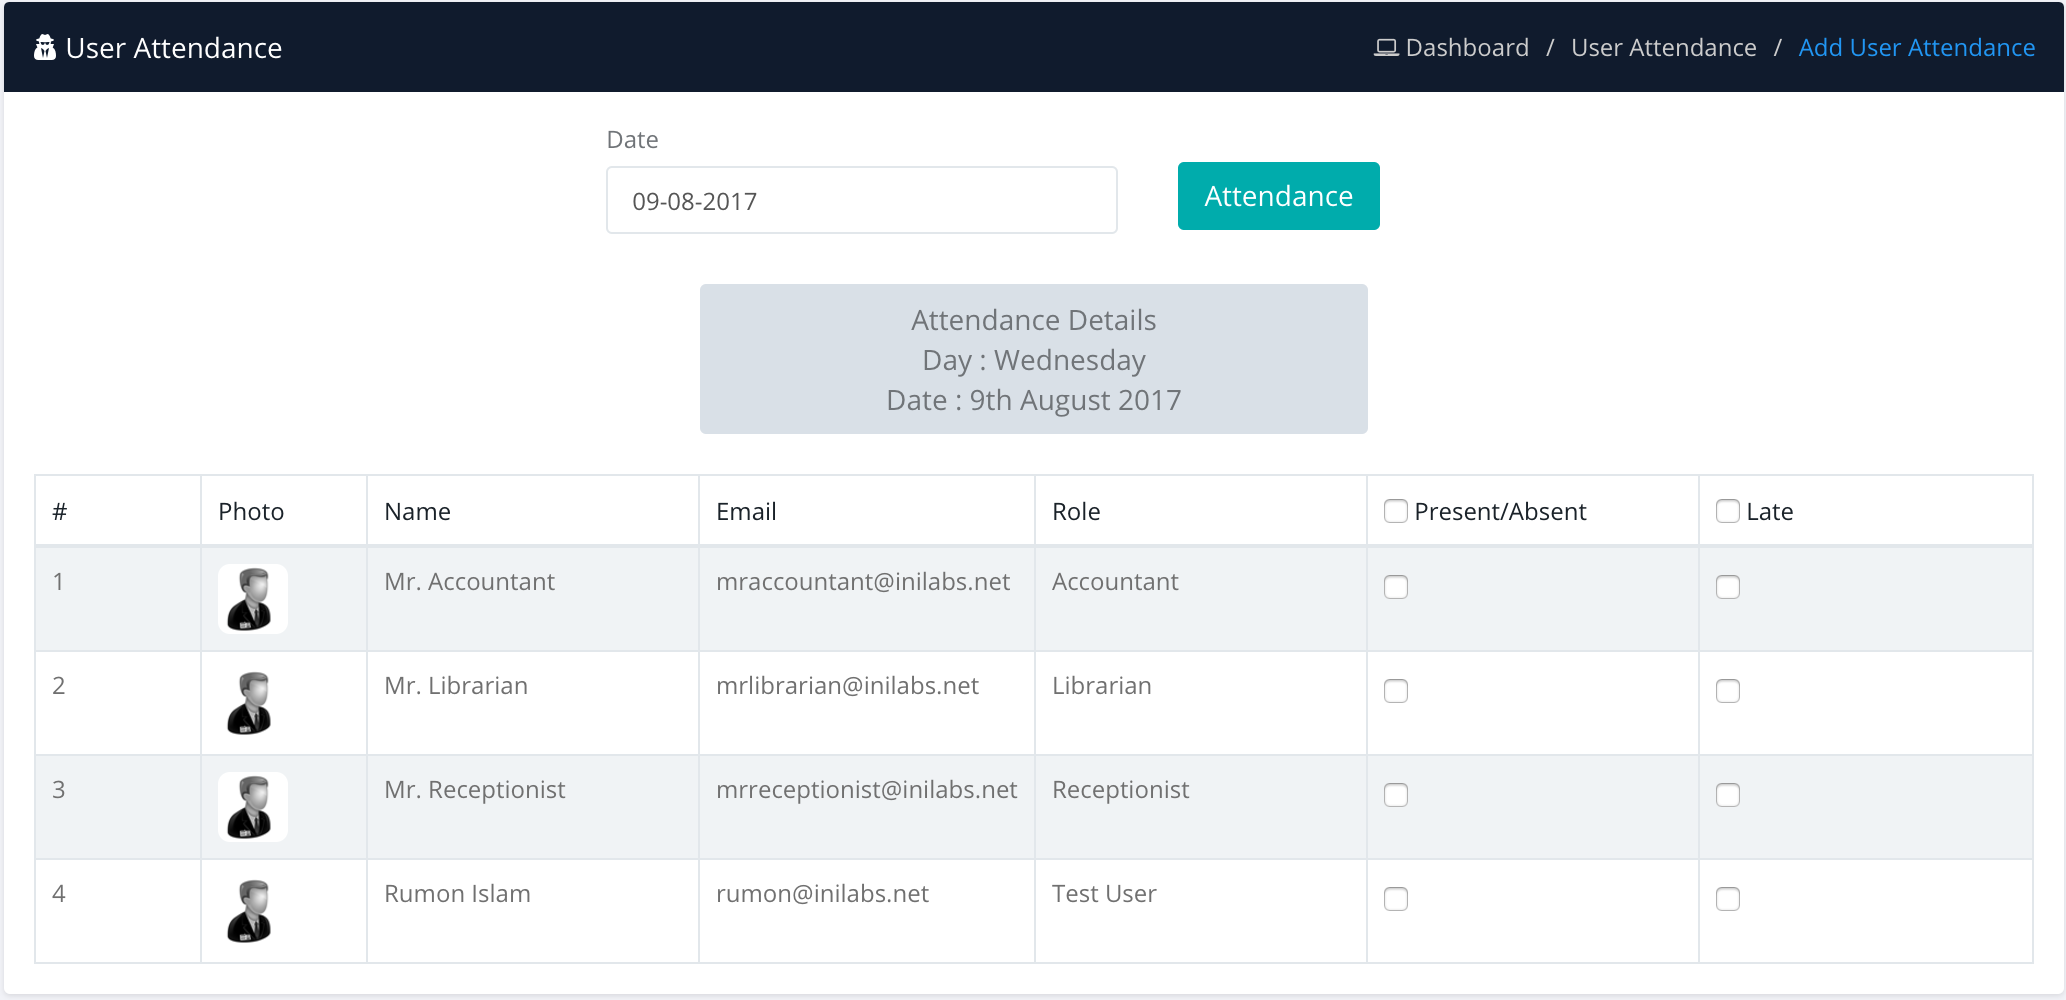Click the teal Attendance button
Screen dimensions: 2066x1000
(x=1278, y=196)
